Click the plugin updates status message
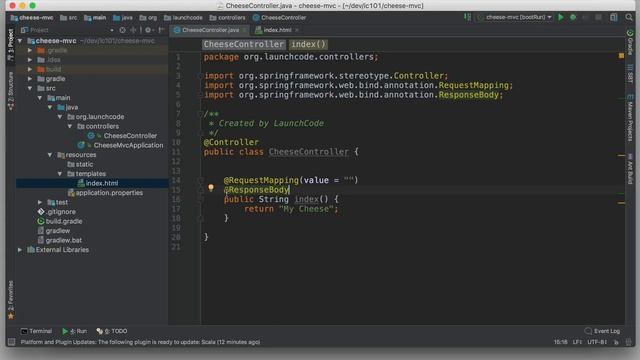 tap(140, 342)
